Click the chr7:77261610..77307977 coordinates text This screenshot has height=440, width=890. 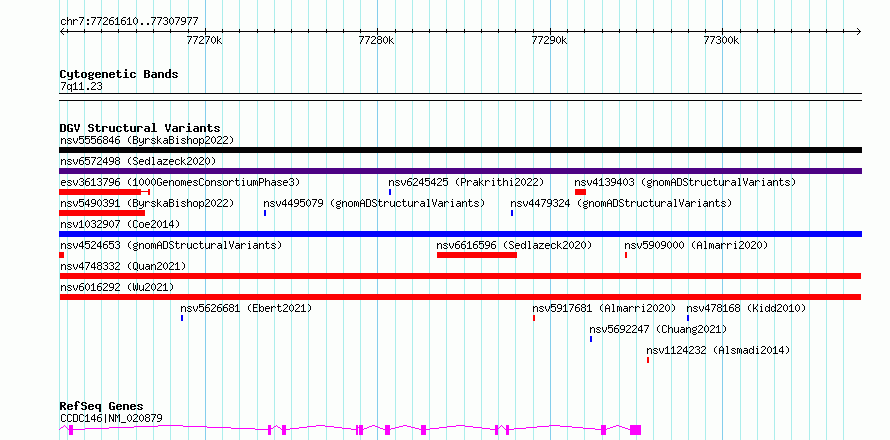pos(129,22)
